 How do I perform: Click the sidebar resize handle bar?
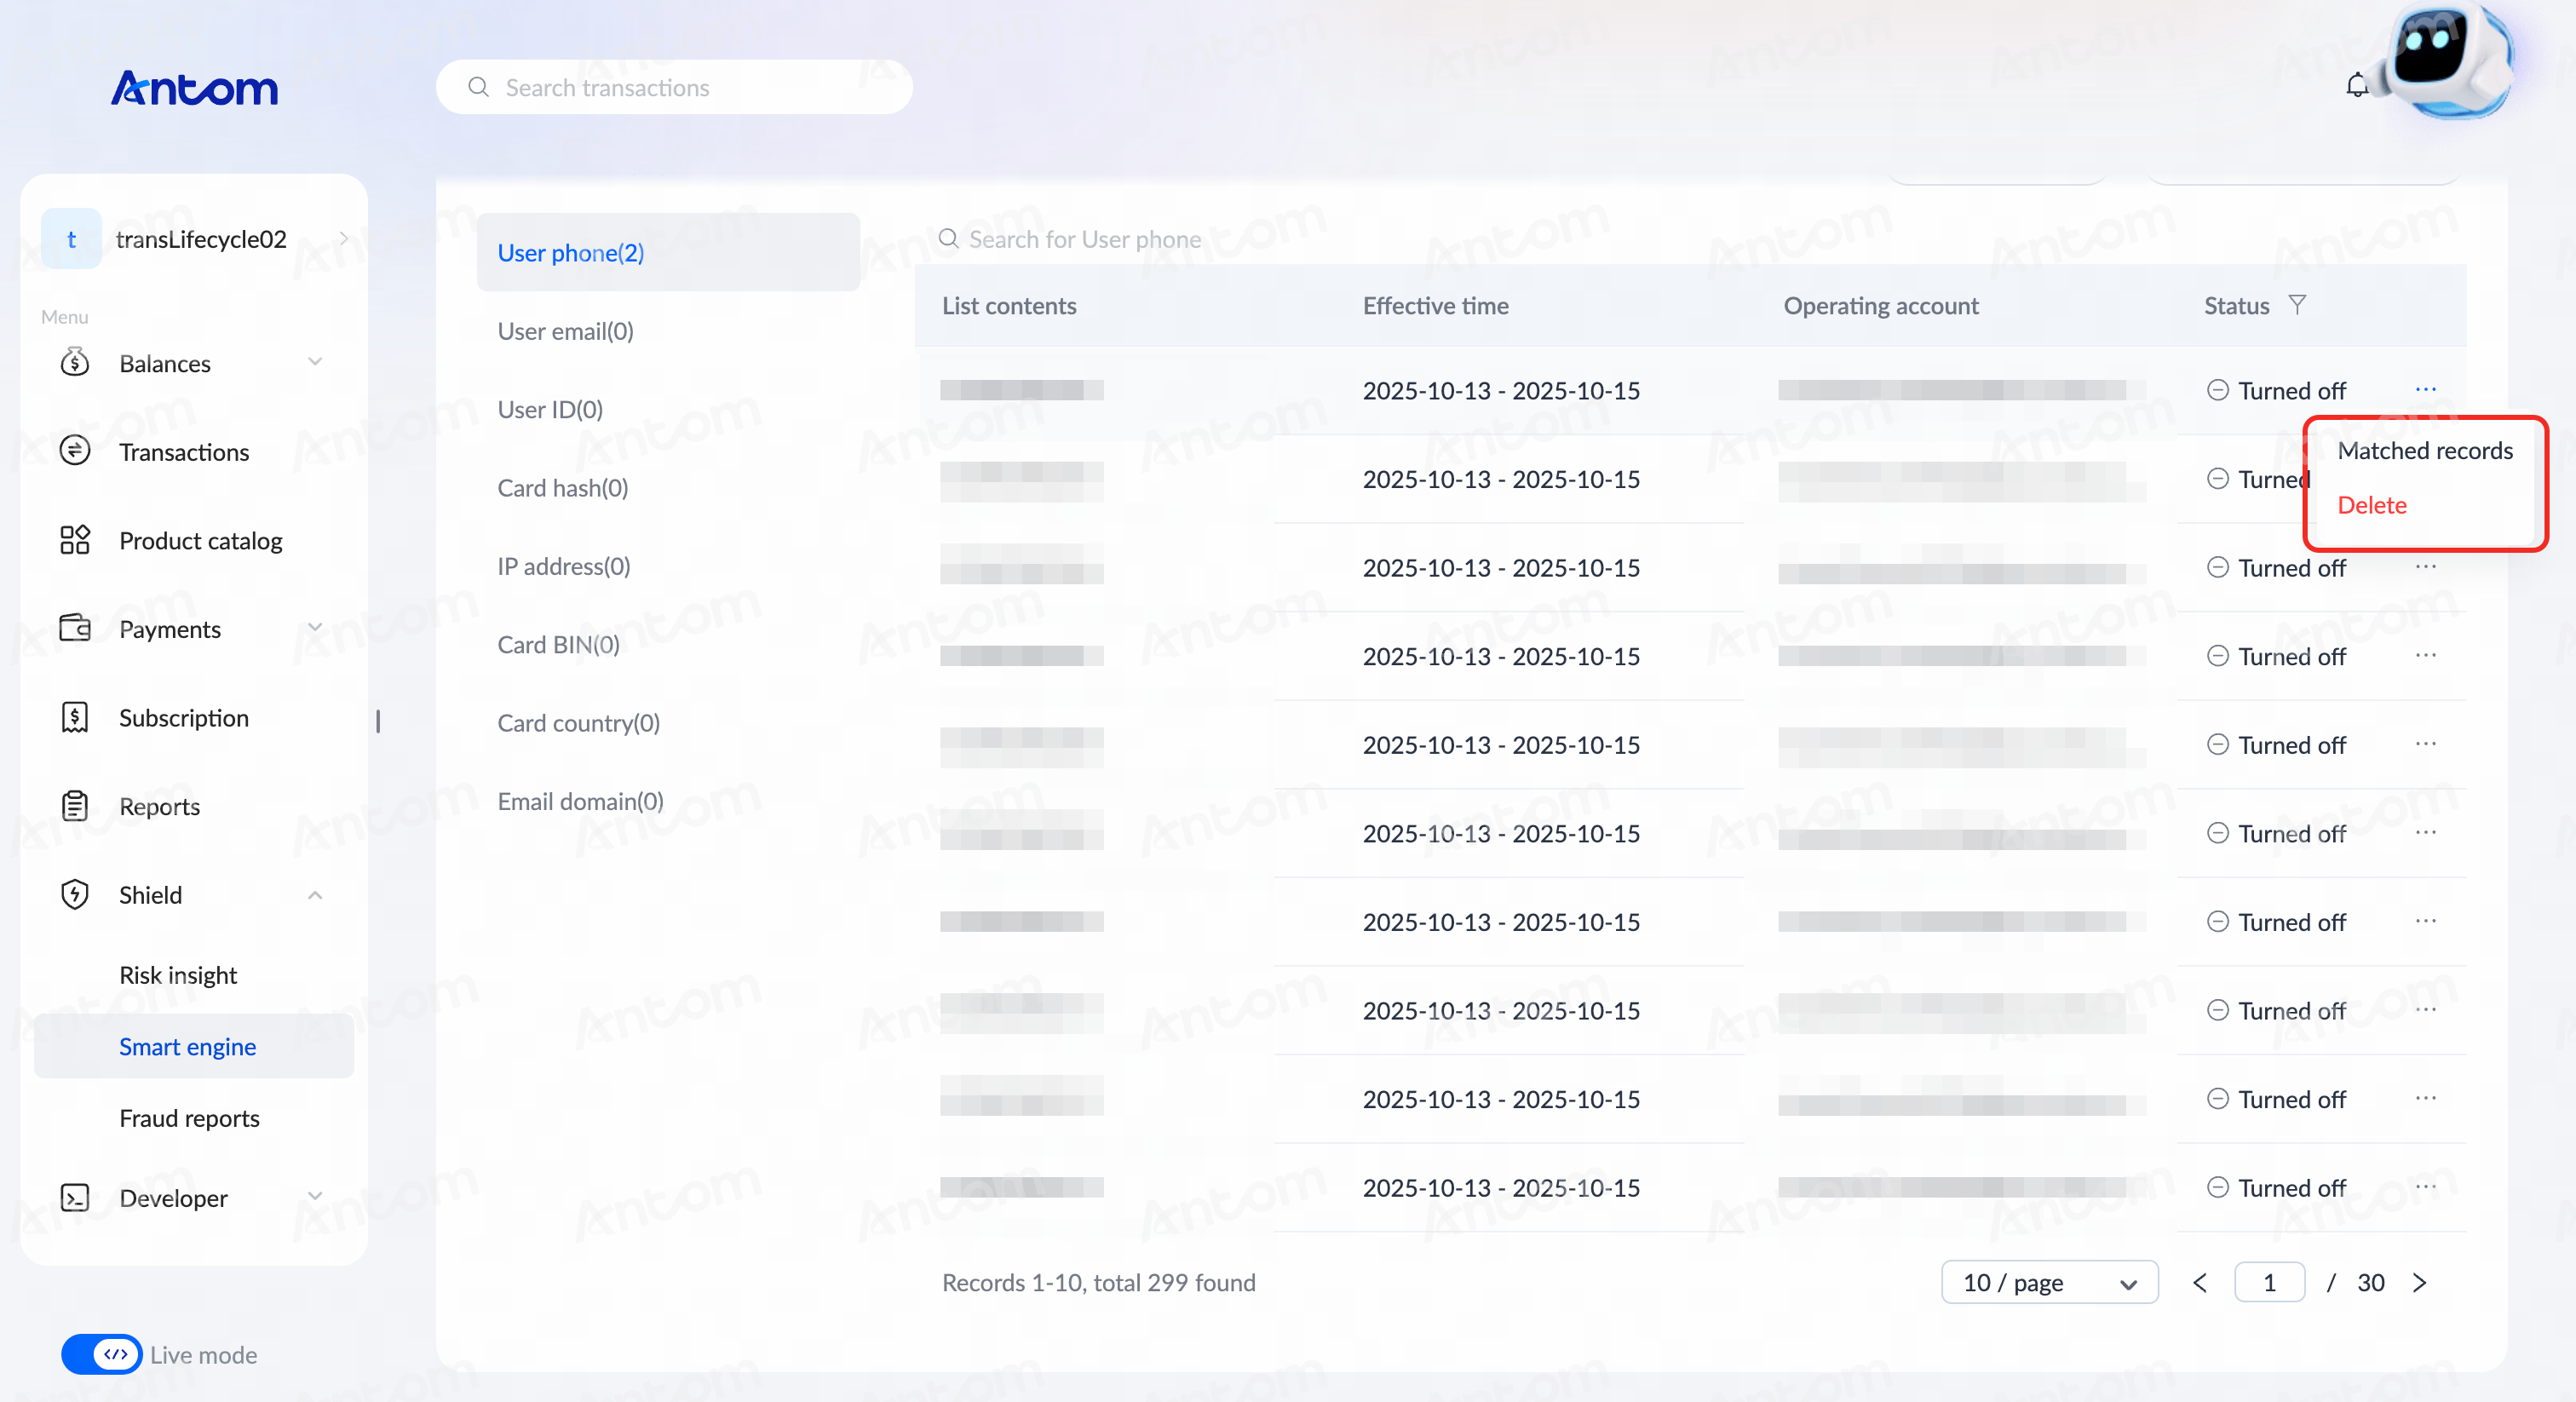[x=378, y=721]
